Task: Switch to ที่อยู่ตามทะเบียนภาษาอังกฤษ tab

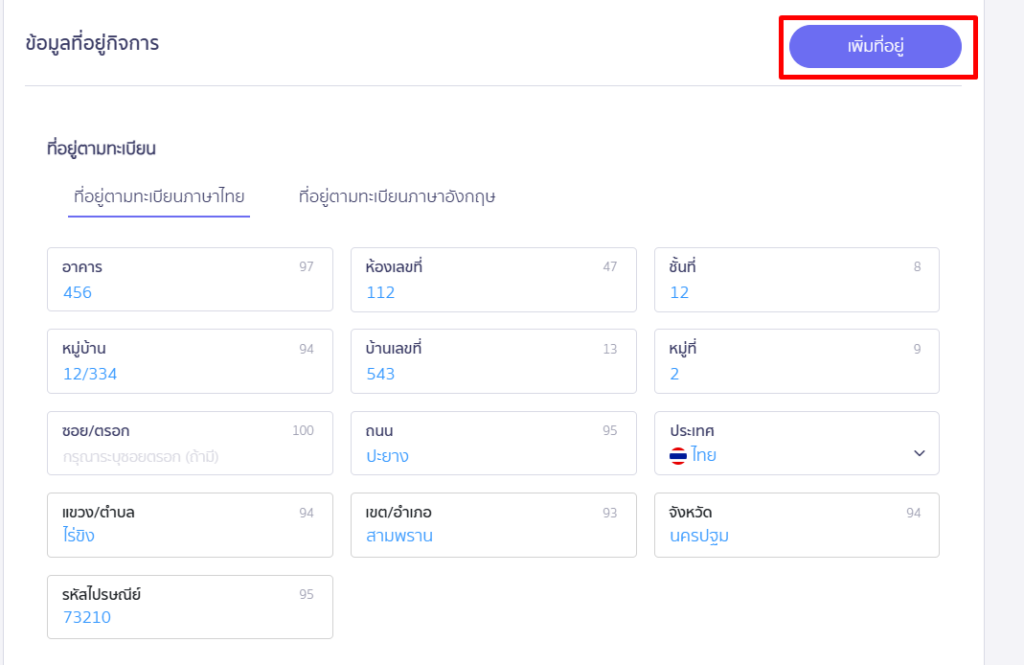Action: click(397, 196)
